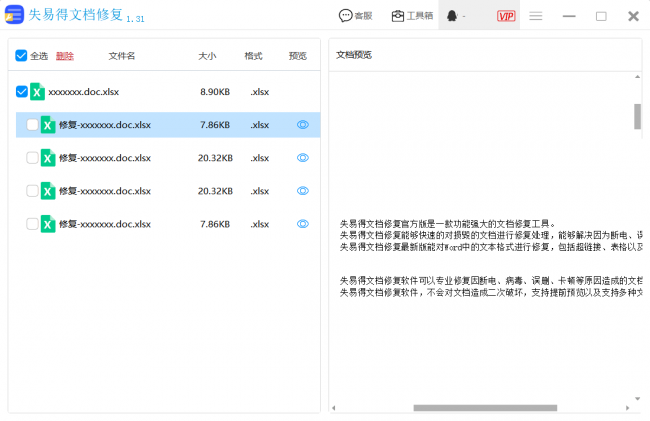Click the 文档预览 panel title
The height and width of the screenshot is (421, 650).
354,55
